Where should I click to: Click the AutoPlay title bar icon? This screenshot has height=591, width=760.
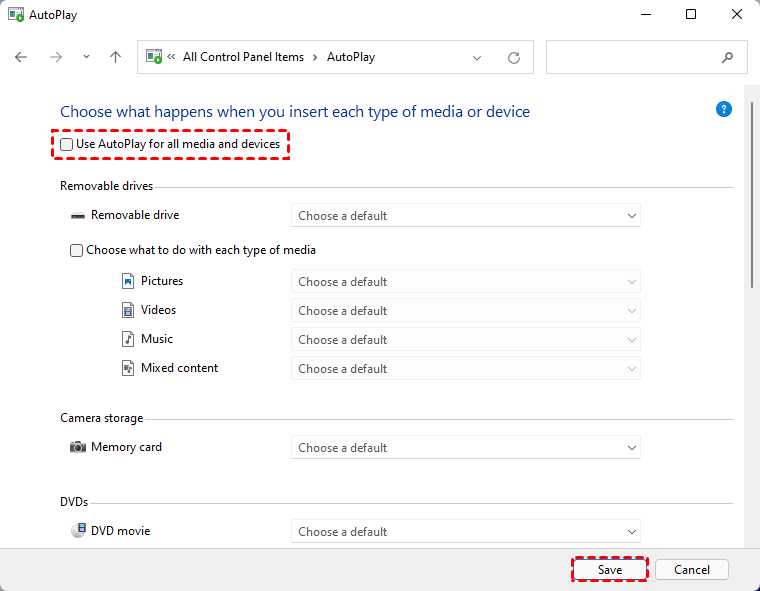point(16,15)
